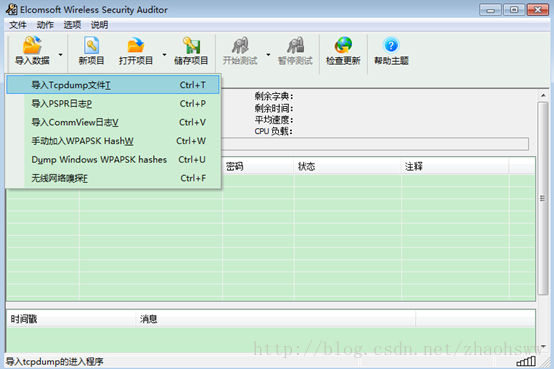Screen dimensions: 554x369
Task: Choose 导入CommView日志 from the menu
Action: [x=113, y=122]
